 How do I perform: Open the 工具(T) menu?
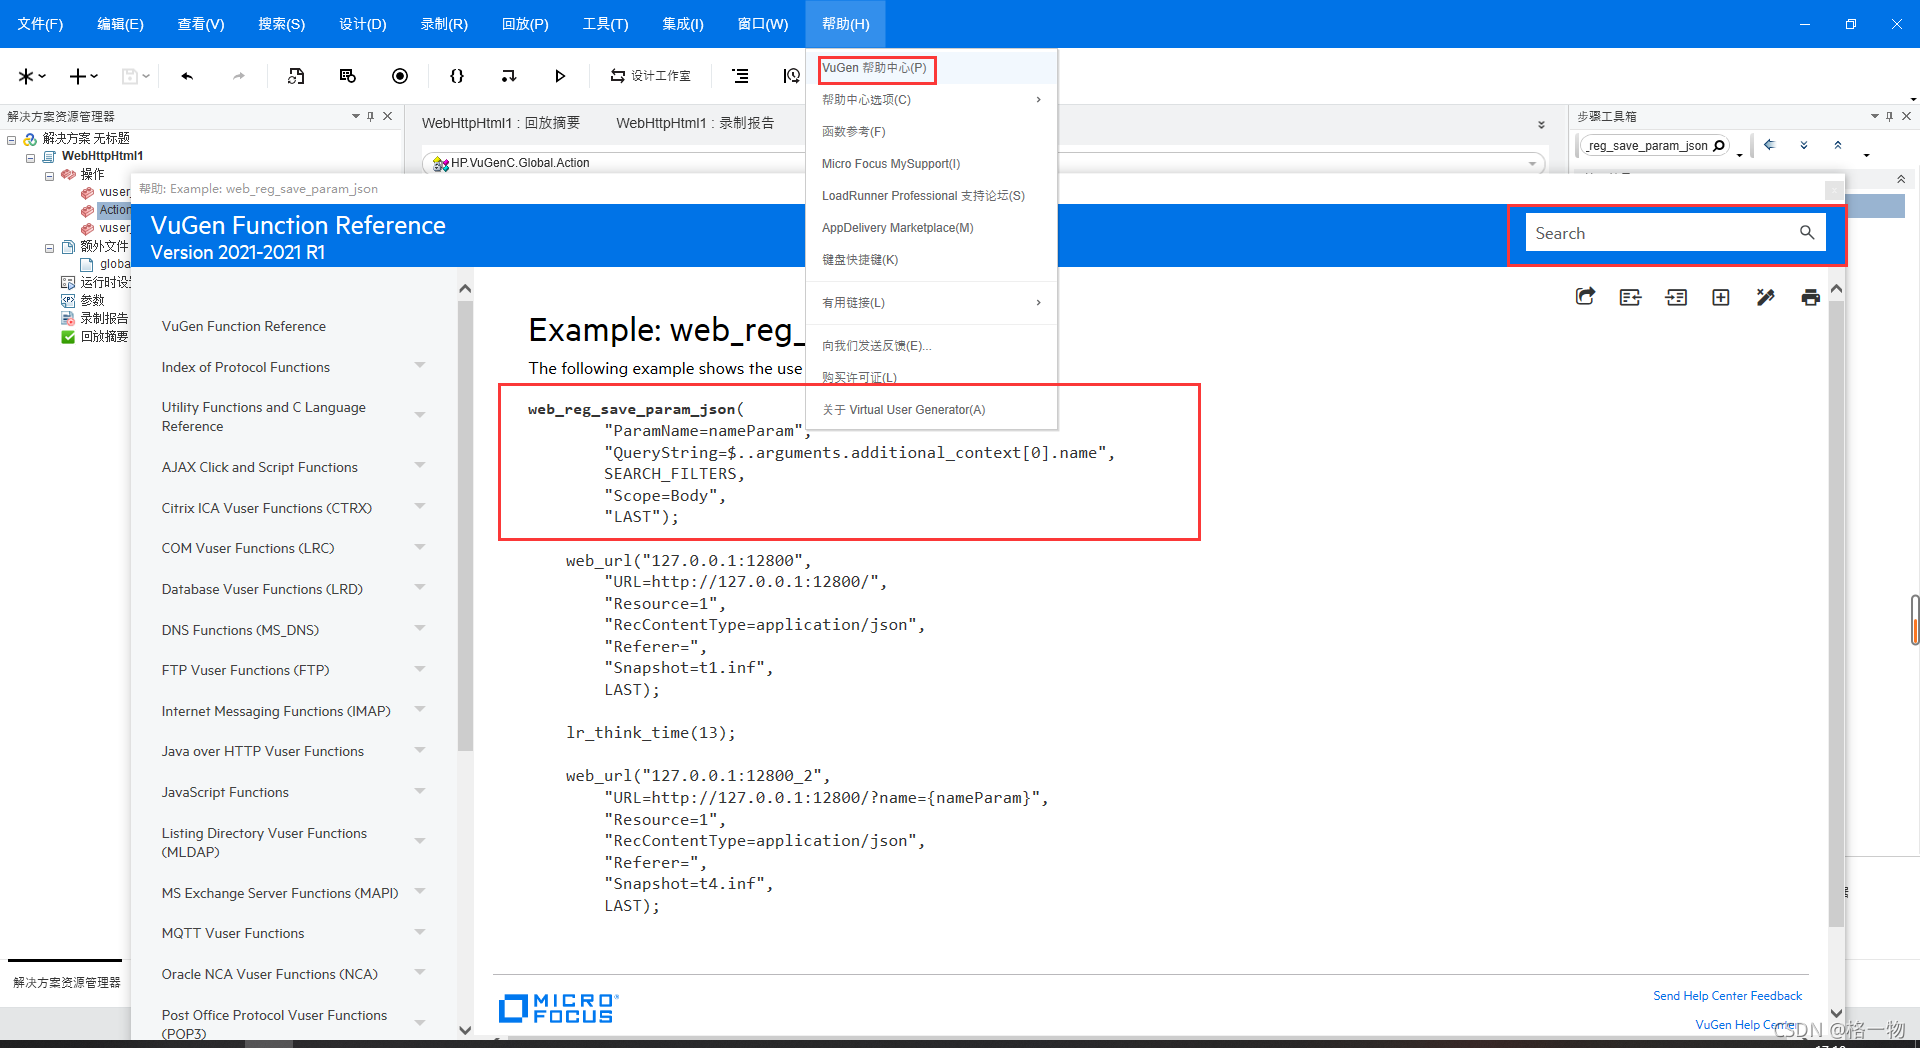point(606,24)
